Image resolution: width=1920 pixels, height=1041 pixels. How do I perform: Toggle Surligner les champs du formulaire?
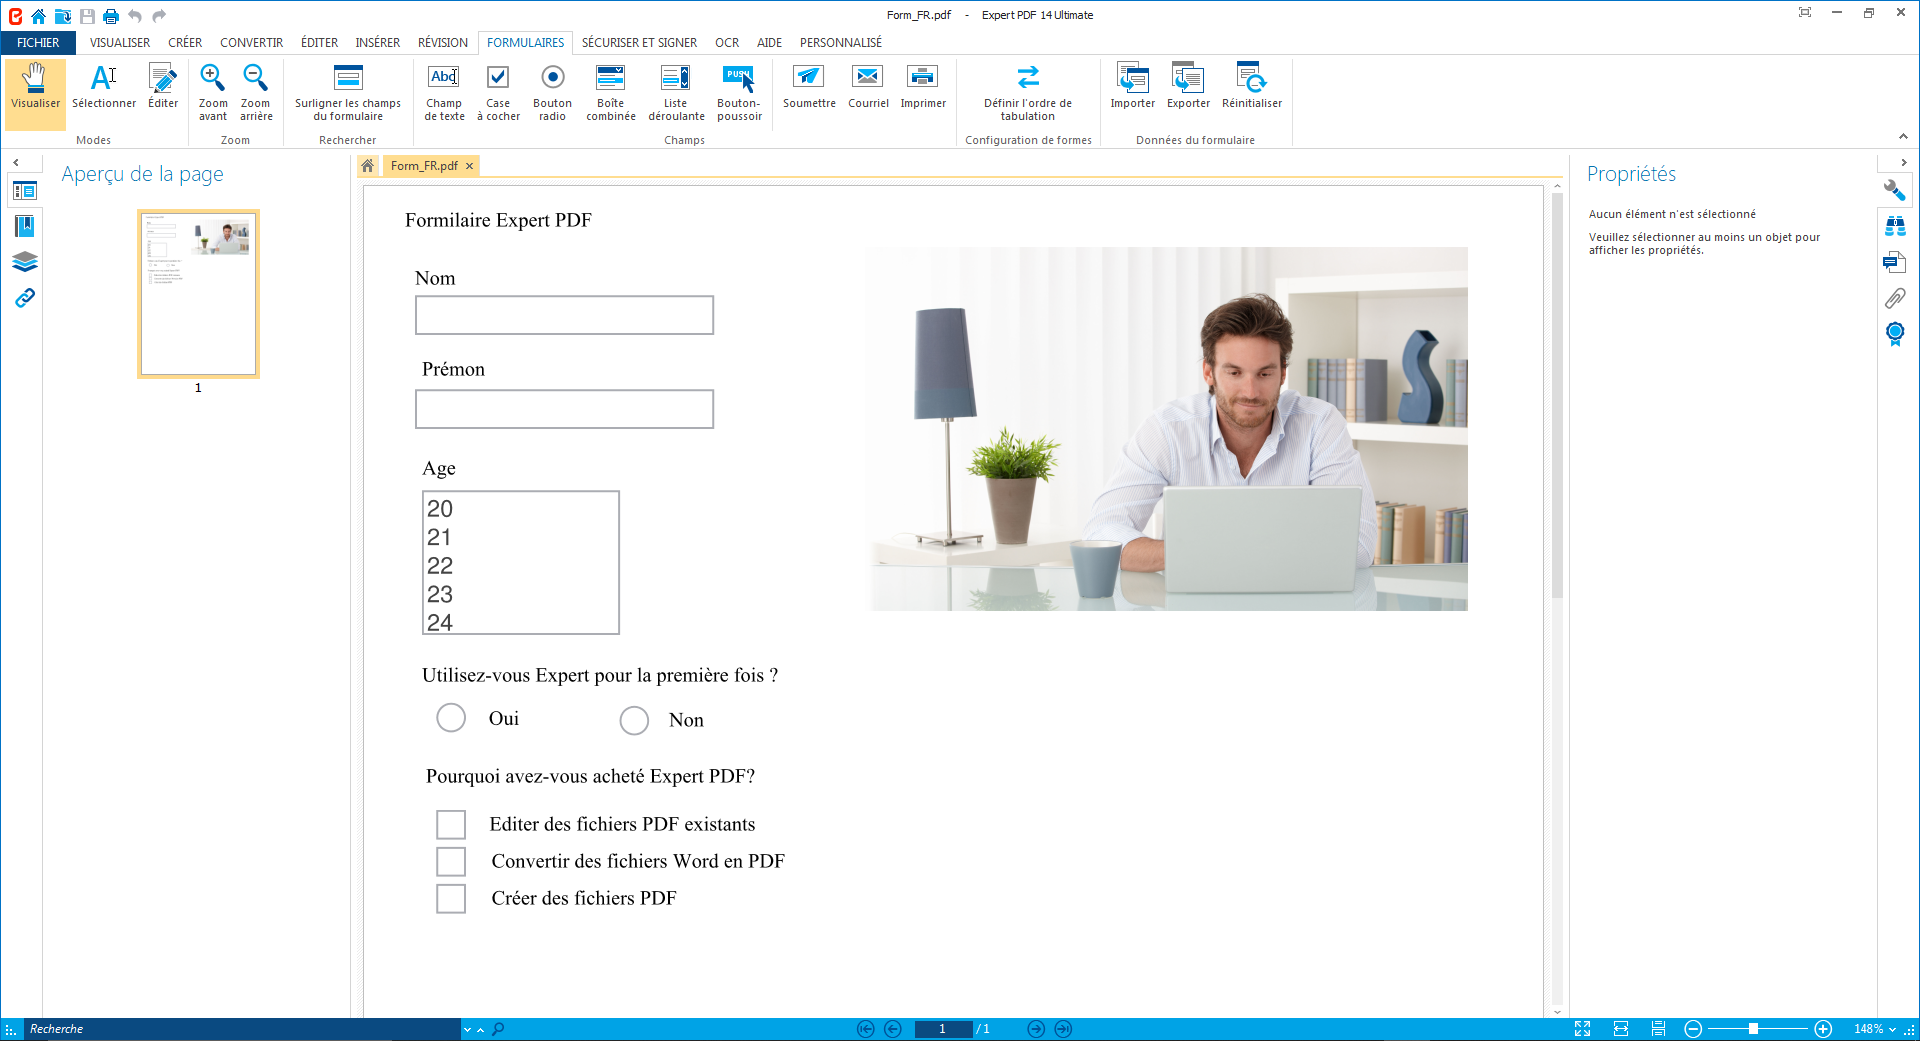point(348,92)
